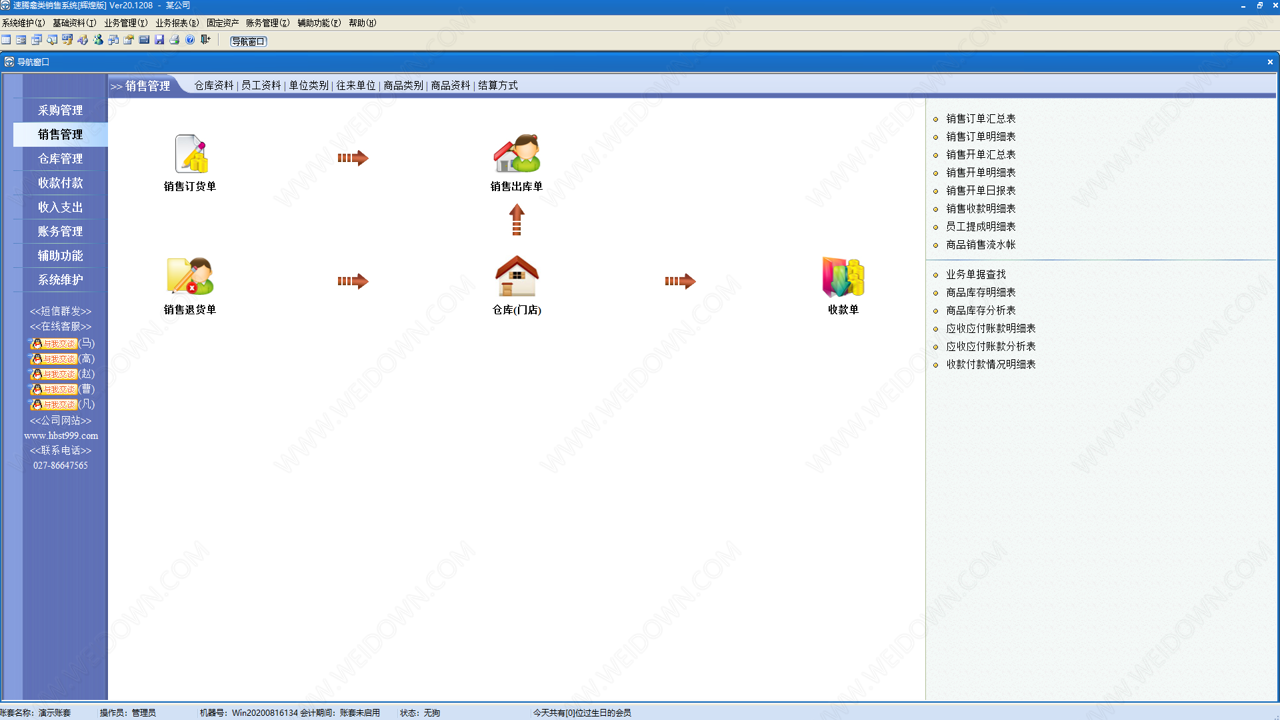Image resolution: width=1280 pixels, height=720 pixels.
Task: Select 收款付款 in the sidebar
Action: pos(60,183)
